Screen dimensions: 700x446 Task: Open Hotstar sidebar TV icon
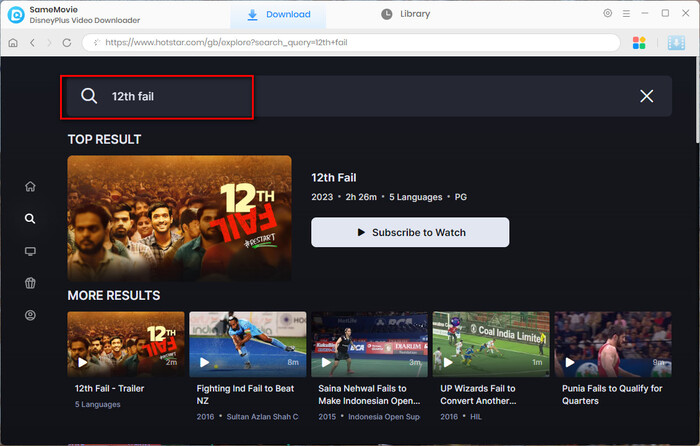click(30, 251)
